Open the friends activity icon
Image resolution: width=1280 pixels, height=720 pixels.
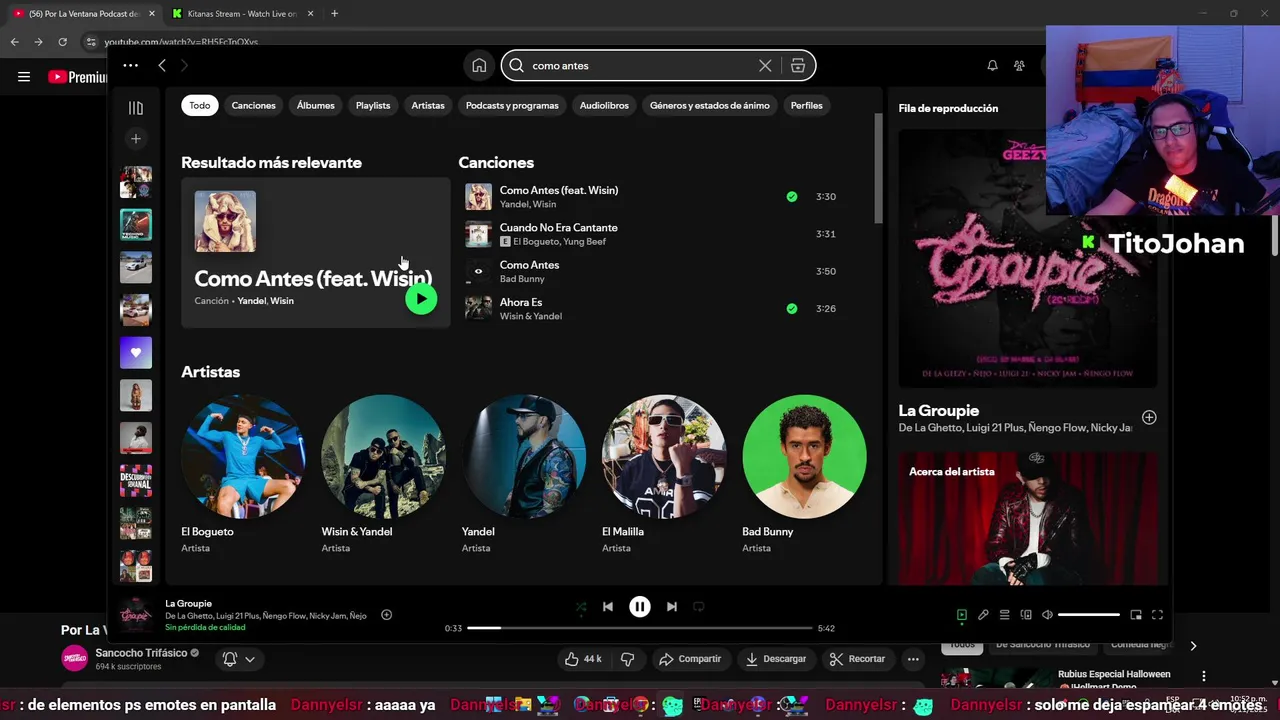(x=1019, y=65)
